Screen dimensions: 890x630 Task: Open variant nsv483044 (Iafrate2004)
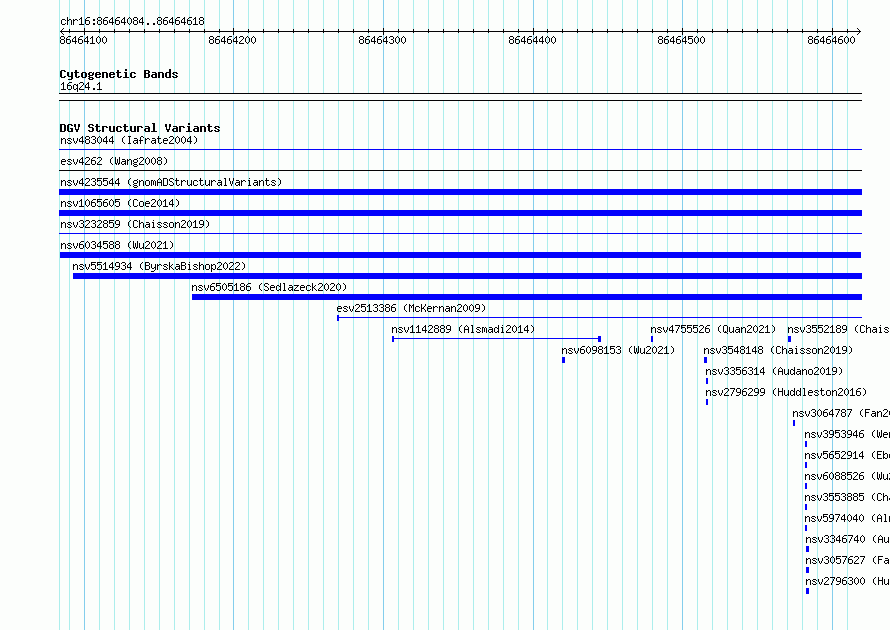(x=129, y=140)
